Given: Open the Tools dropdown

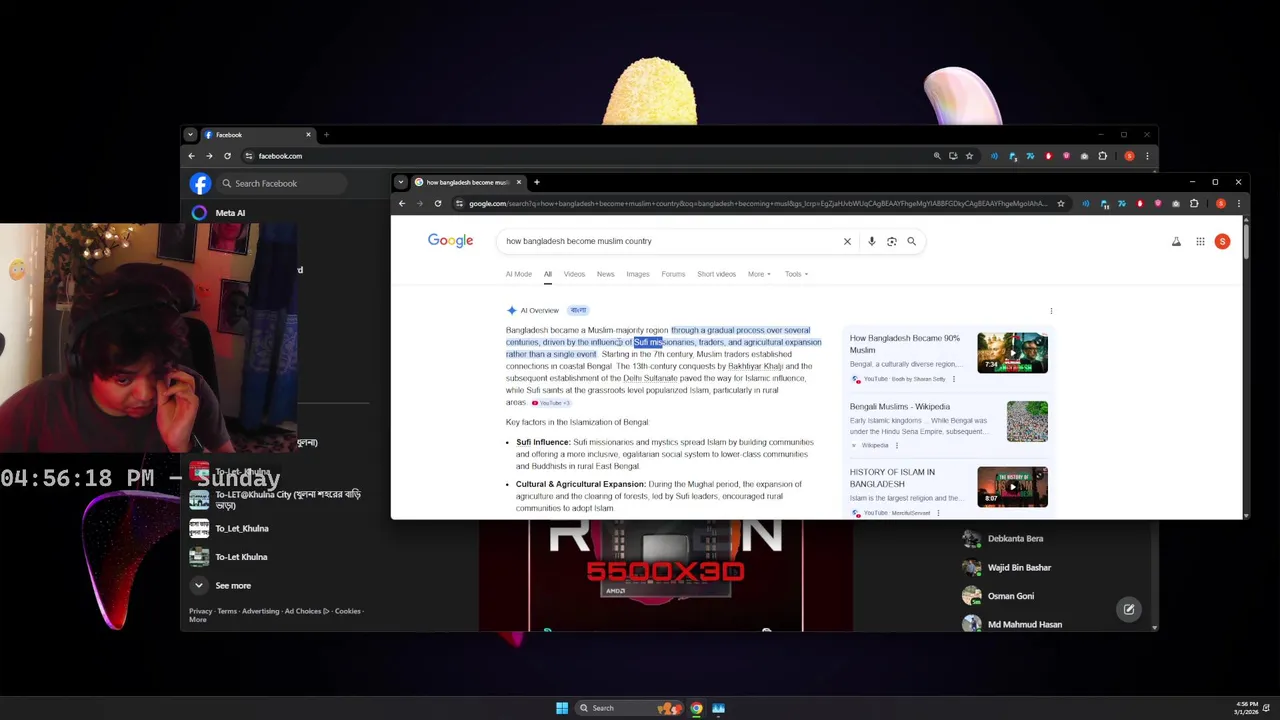Looking at the screenshot, I should pos(796,274).
